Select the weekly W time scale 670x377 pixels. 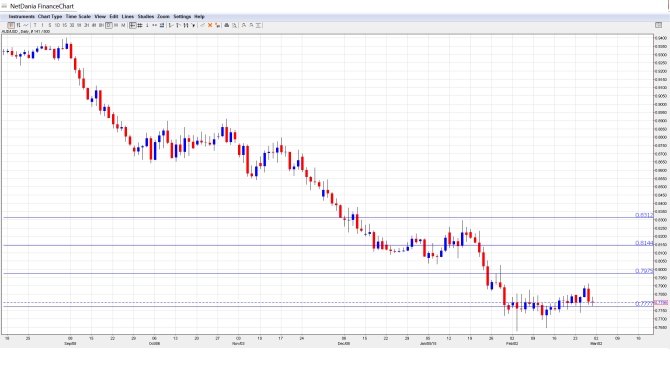(x=116, y=26)
